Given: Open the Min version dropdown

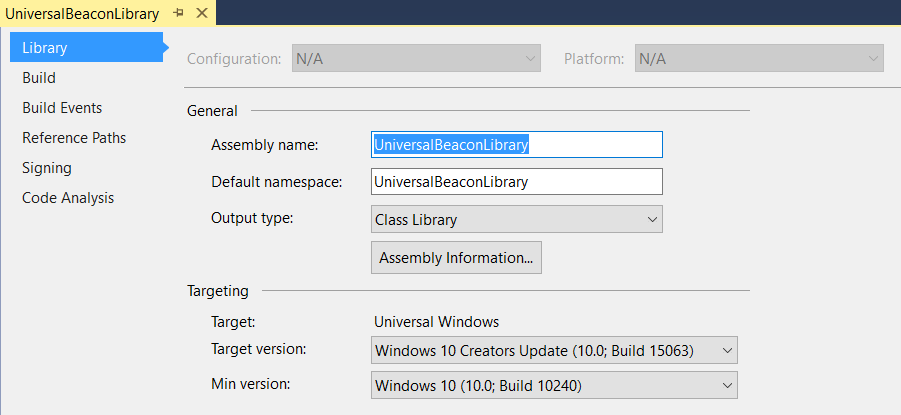Looking at the screenshot, I should pos(554,386).
